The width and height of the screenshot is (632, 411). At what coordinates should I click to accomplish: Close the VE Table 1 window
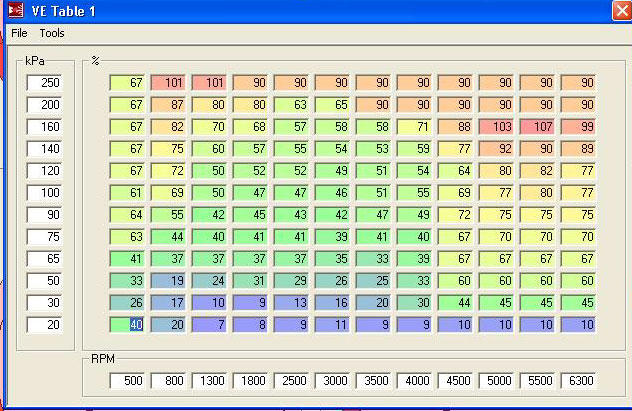[x=622, y=10]
